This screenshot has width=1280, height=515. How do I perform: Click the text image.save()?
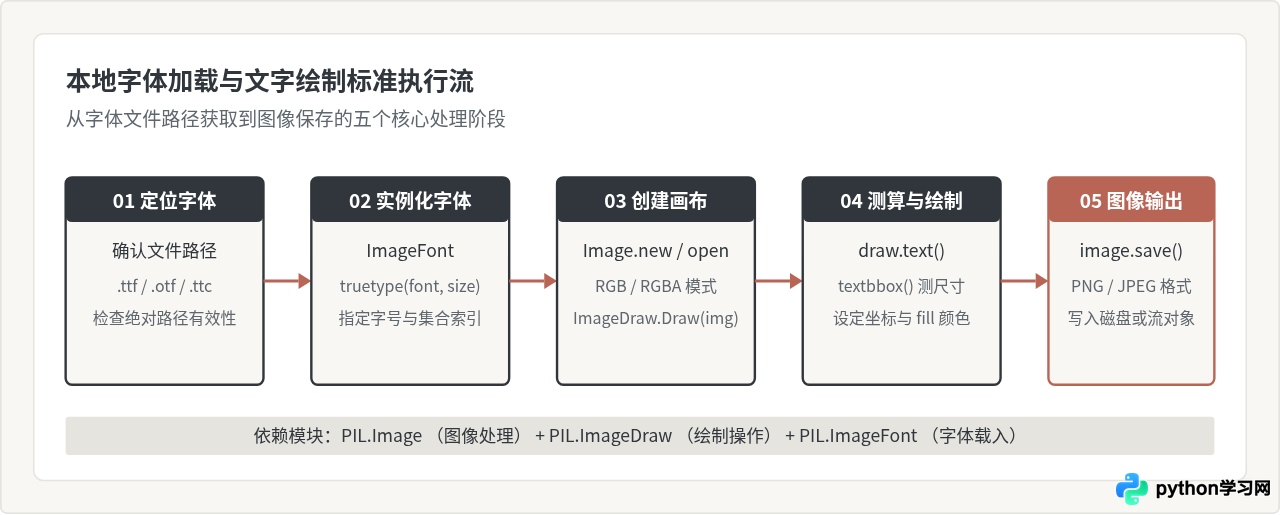tap(1131, 251)
